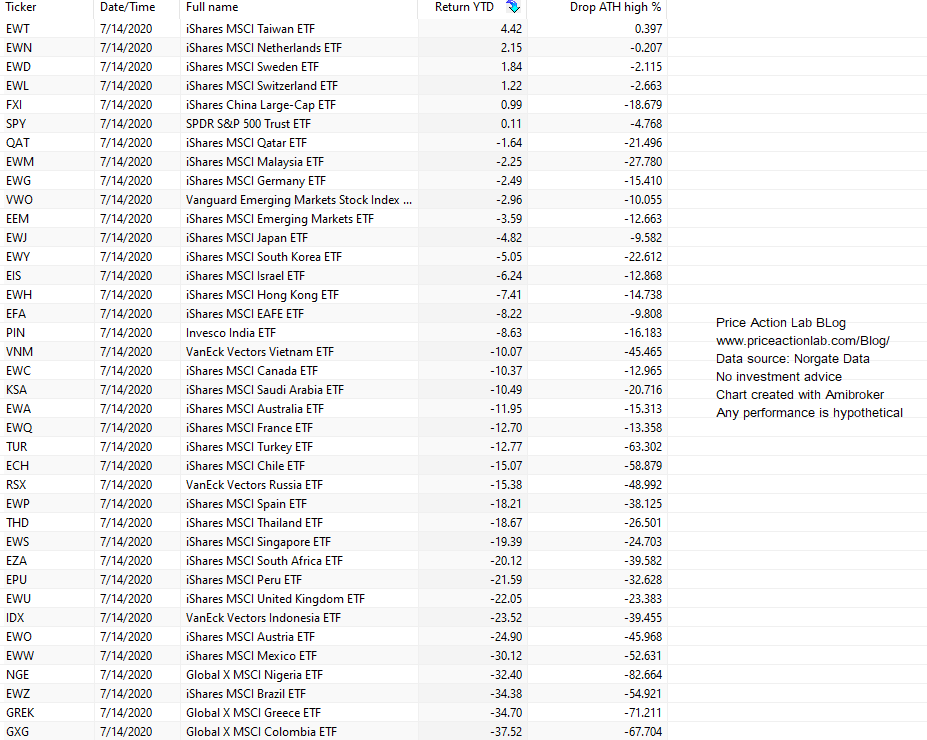This screenshot has height=740, width=927.
Task: Click iShares MSCI Canada ETF name
Action: coord(252,371)
